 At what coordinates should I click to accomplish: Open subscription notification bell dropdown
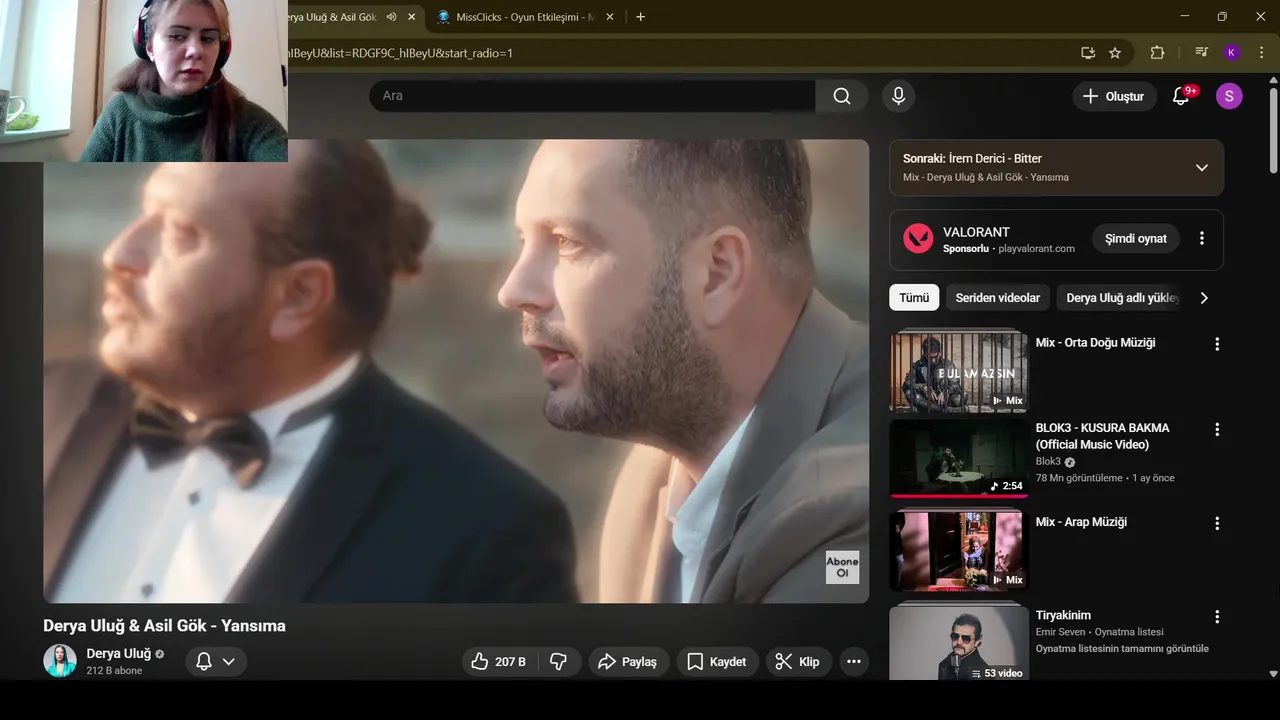216,662
